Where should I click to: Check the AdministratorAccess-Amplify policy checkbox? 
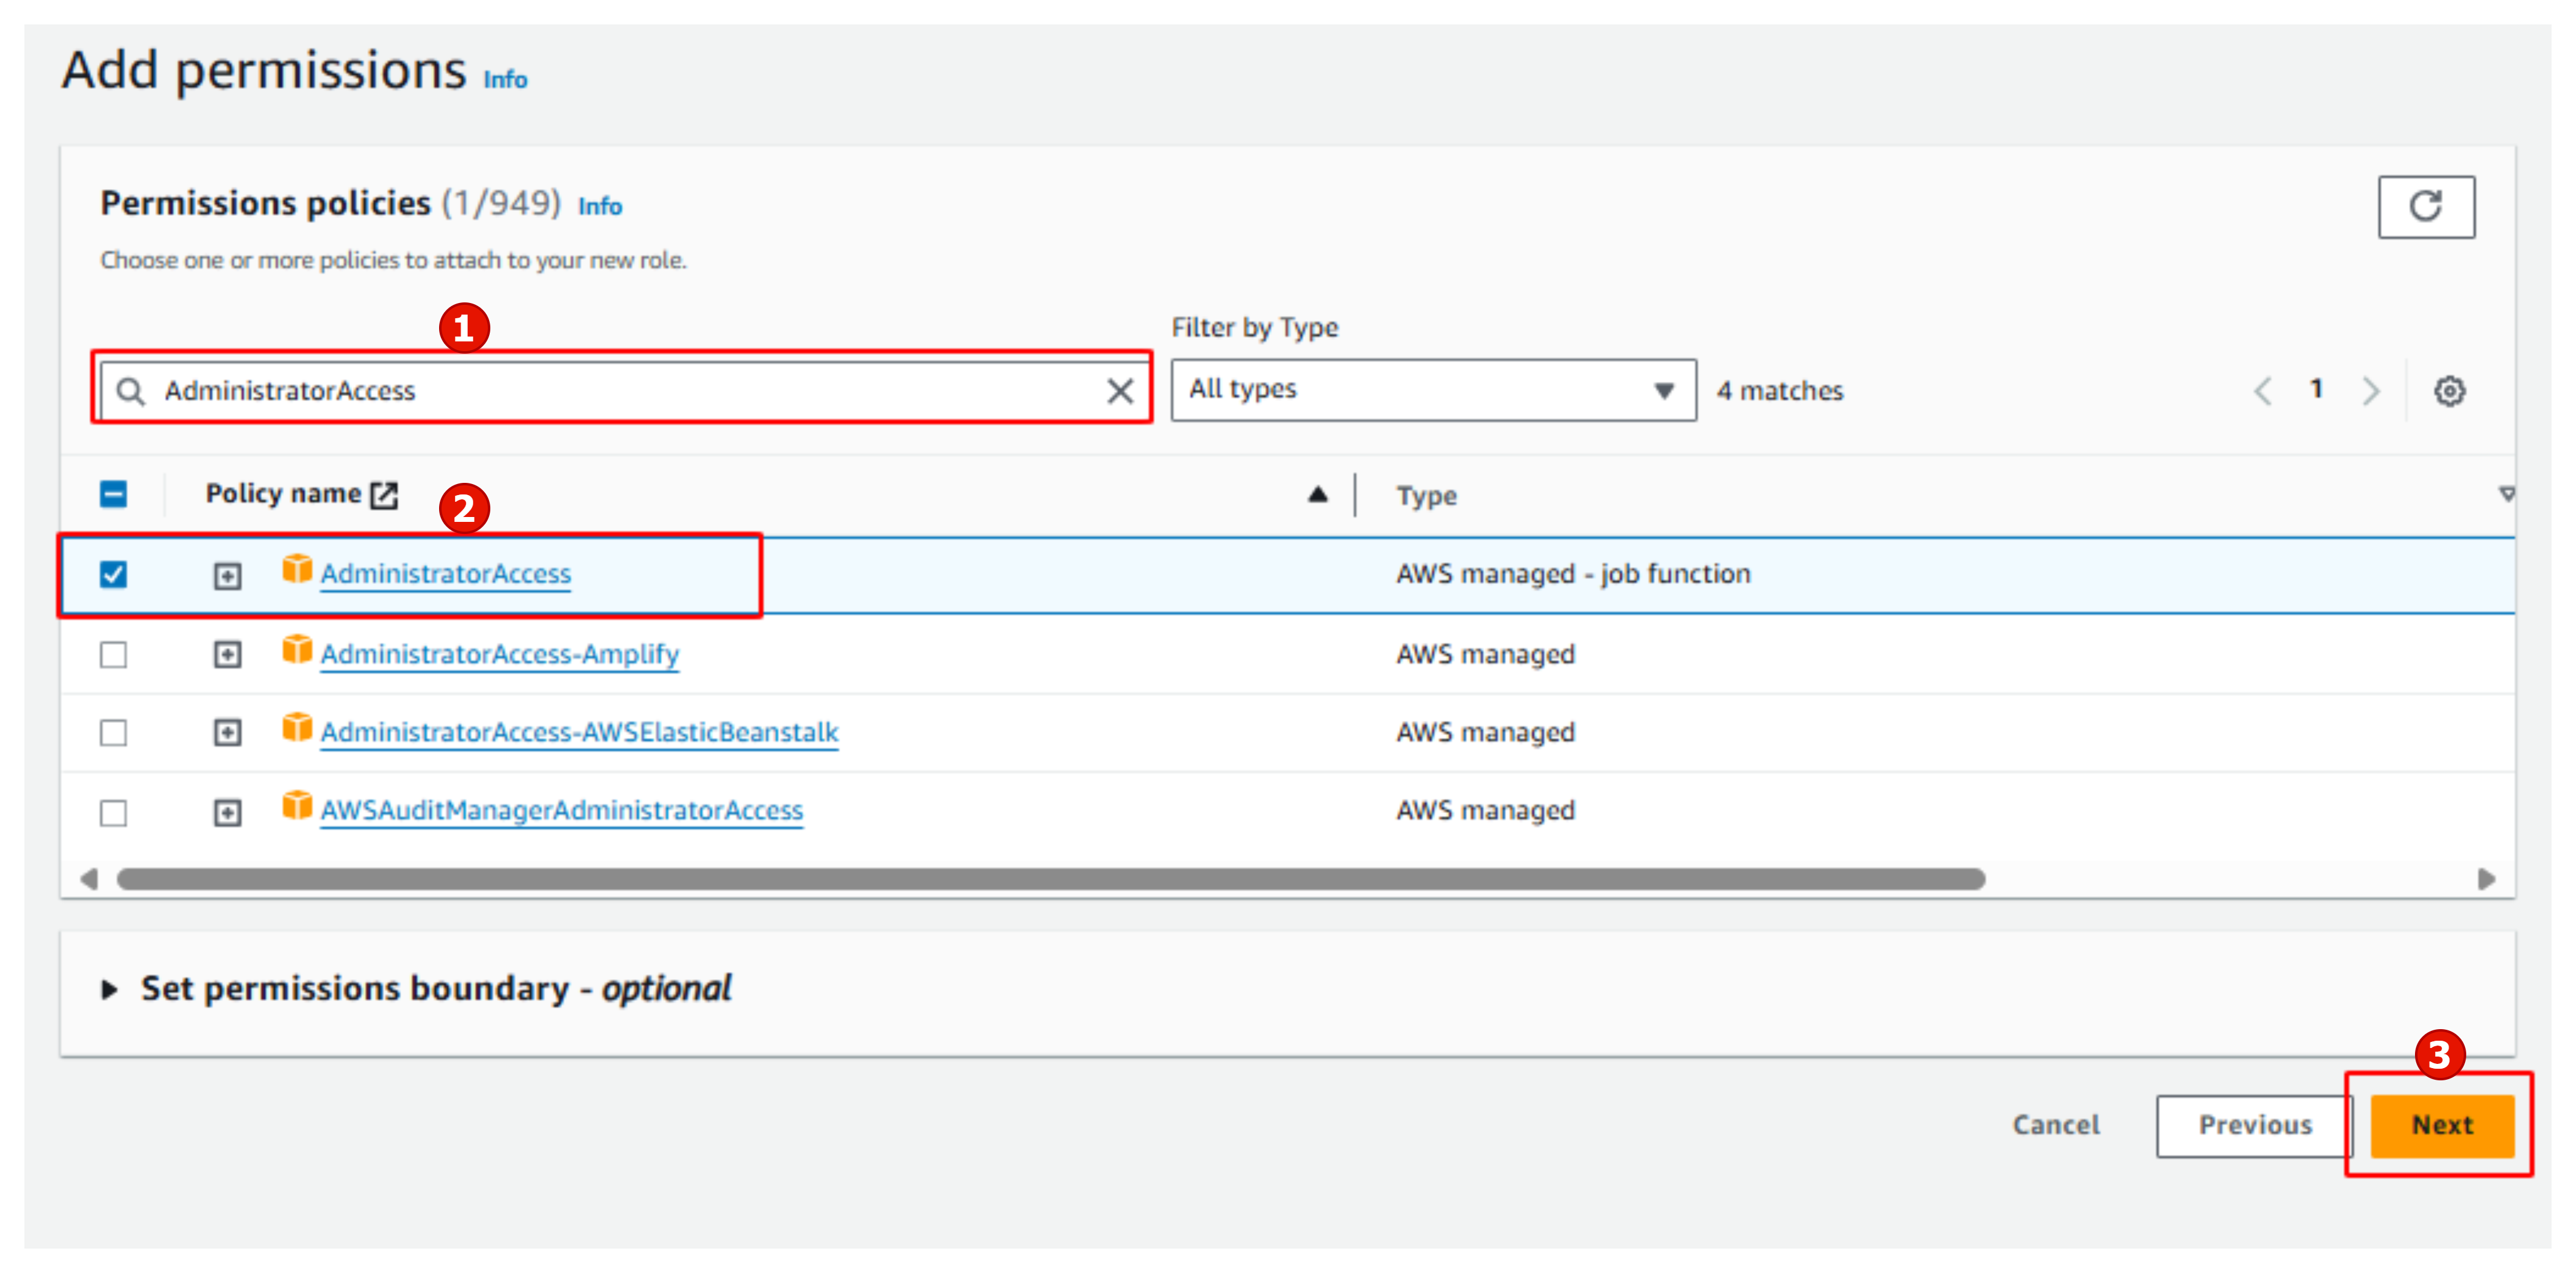pyautogui.click(x=113, y=654)
